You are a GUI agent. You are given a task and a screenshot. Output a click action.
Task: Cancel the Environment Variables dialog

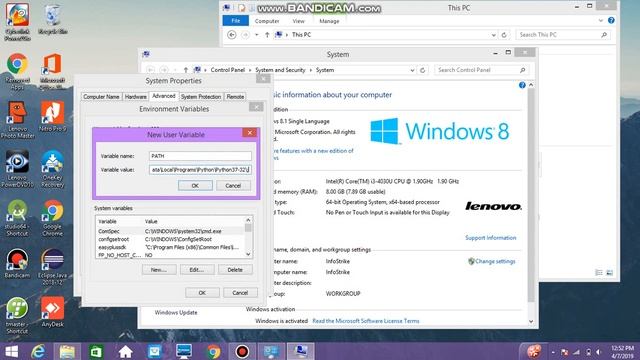(240, 293)
